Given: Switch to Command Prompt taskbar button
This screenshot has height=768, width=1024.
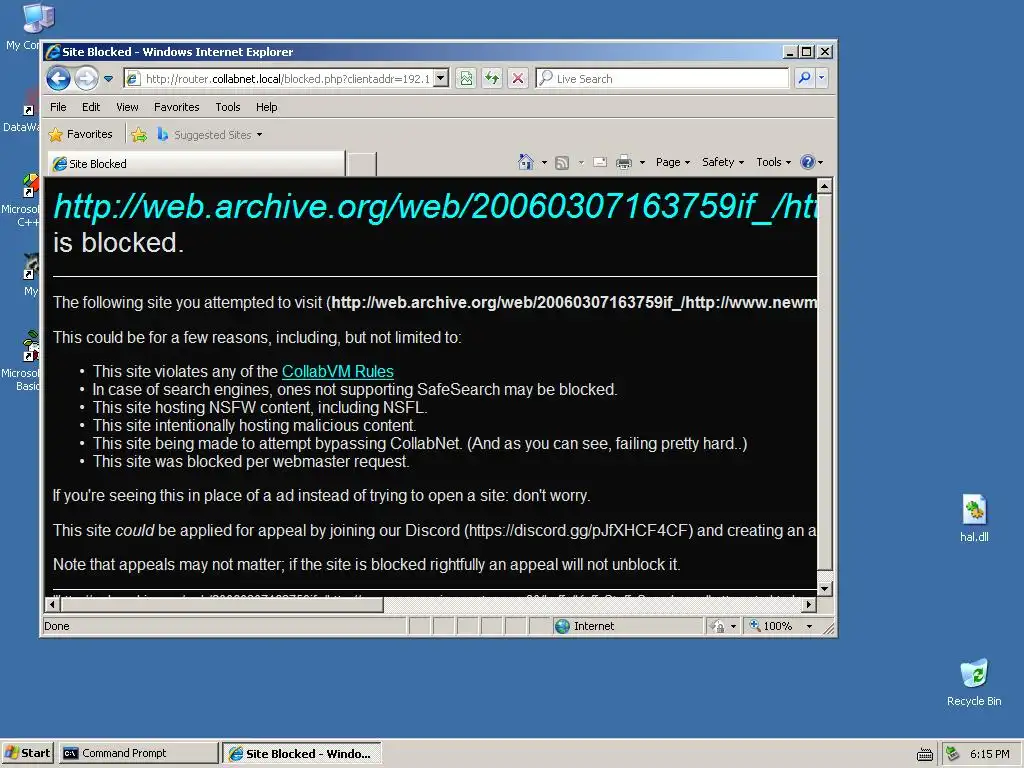Looking at the screenshot, I should pyautogui.click(x=138, y=753).
